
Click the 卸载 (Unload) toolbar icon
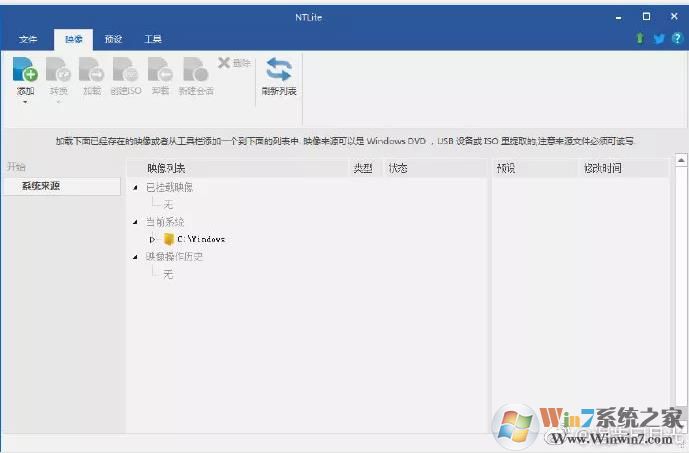click(x=160, y=69)
